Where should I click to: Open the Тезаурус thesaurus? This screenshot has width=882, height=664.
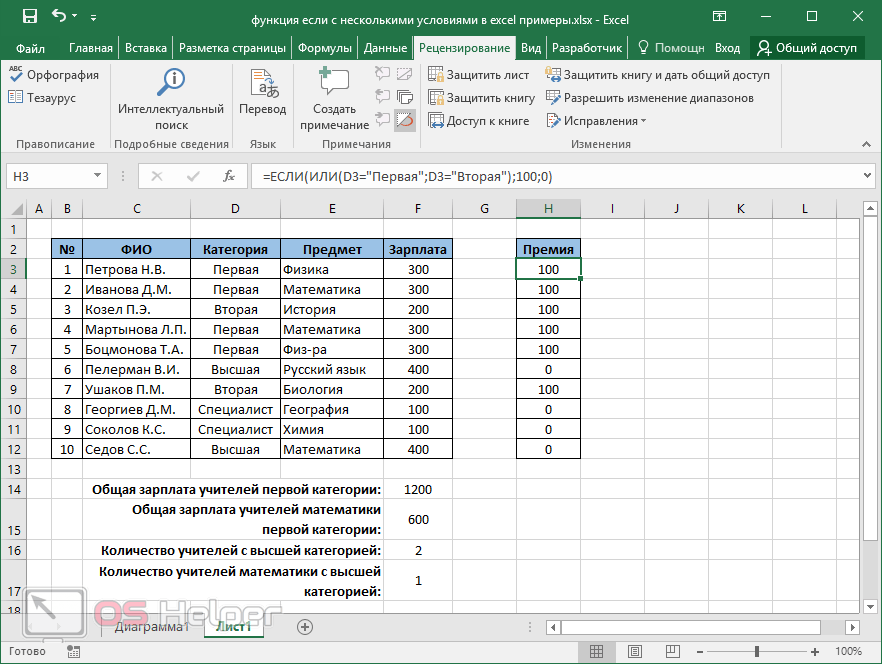(42, 98)
